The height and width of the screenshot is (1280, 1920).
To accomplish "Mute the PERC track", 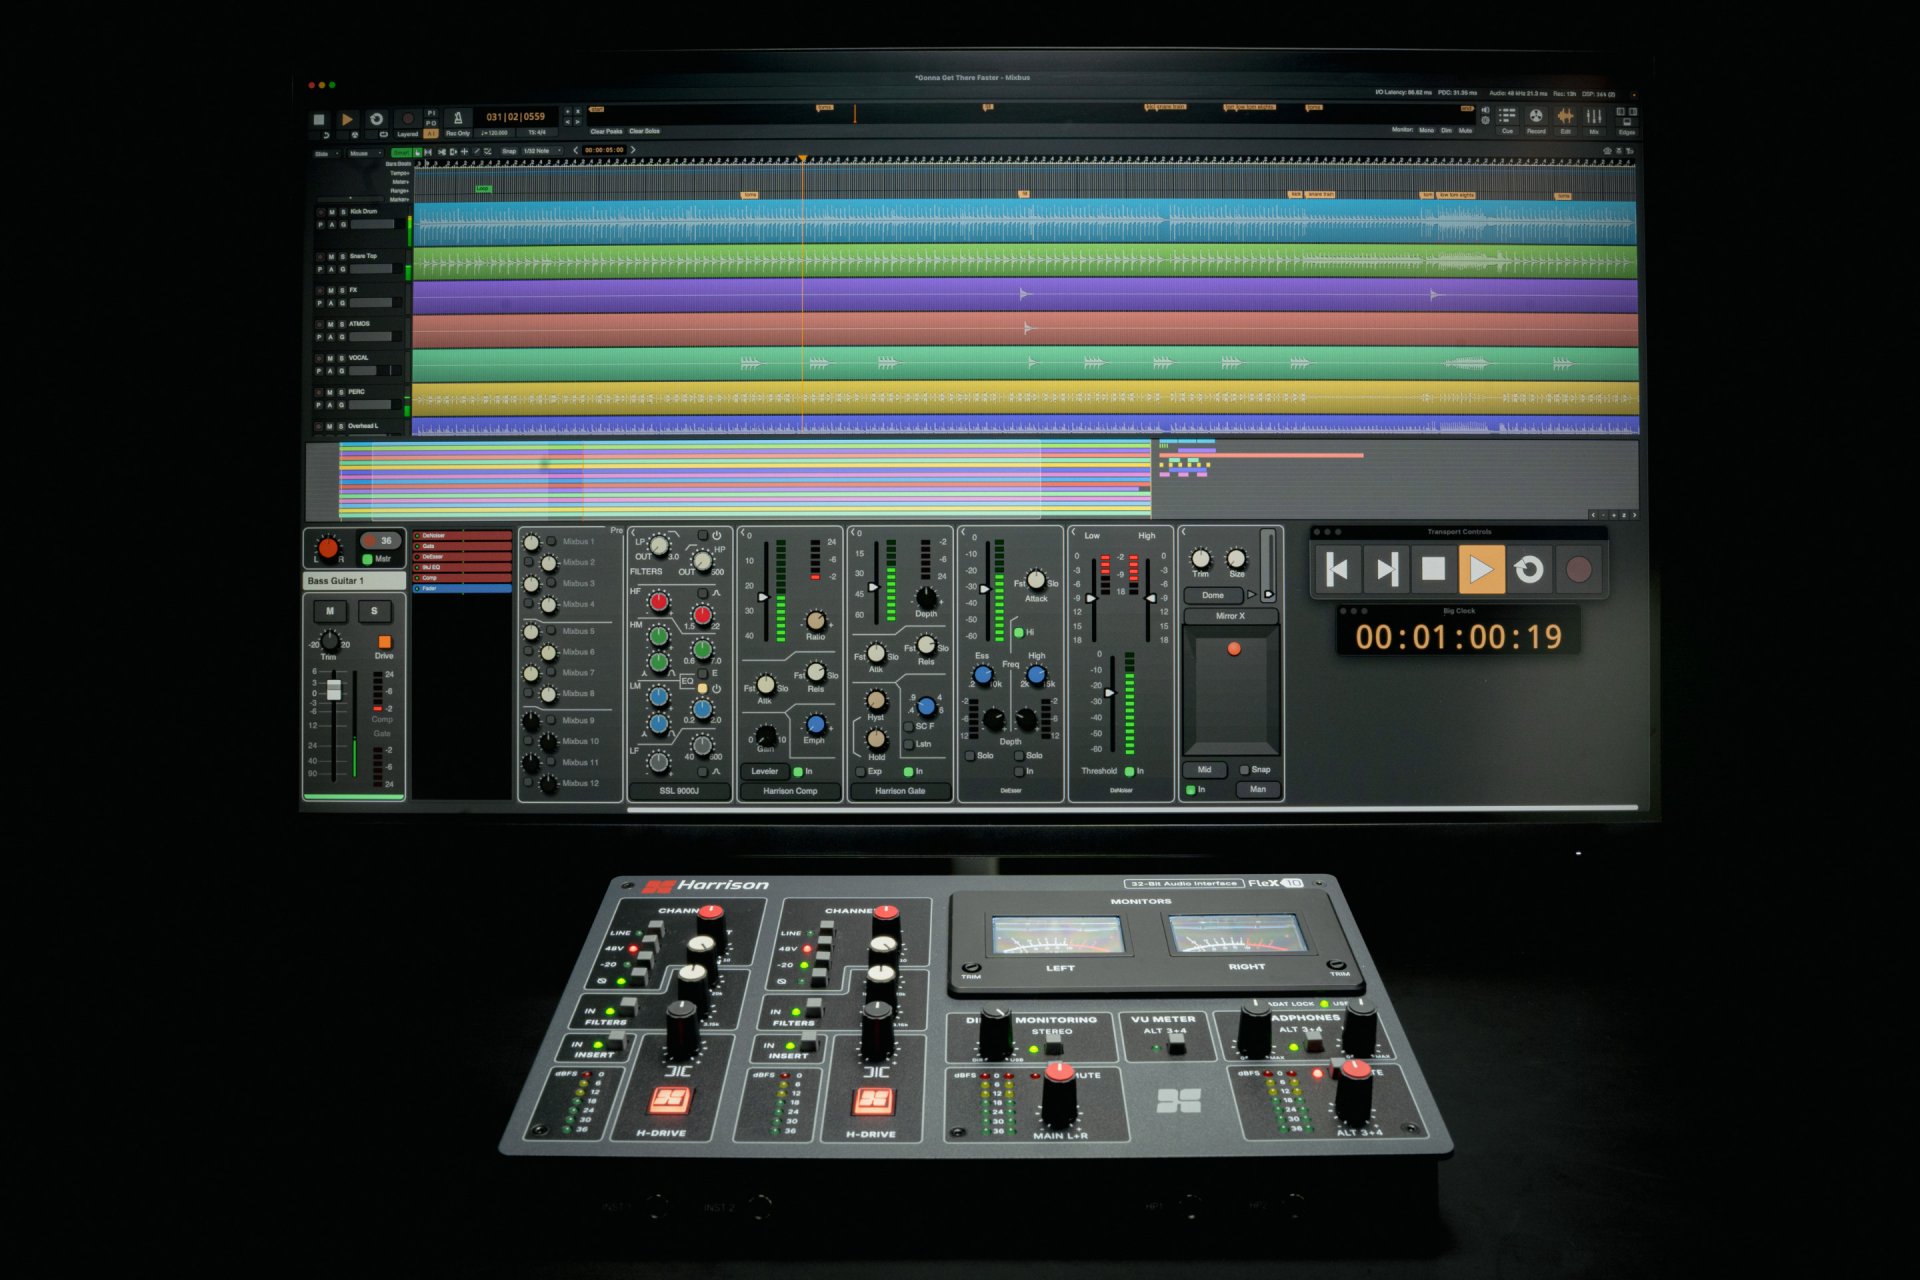I will click(330, 392).
